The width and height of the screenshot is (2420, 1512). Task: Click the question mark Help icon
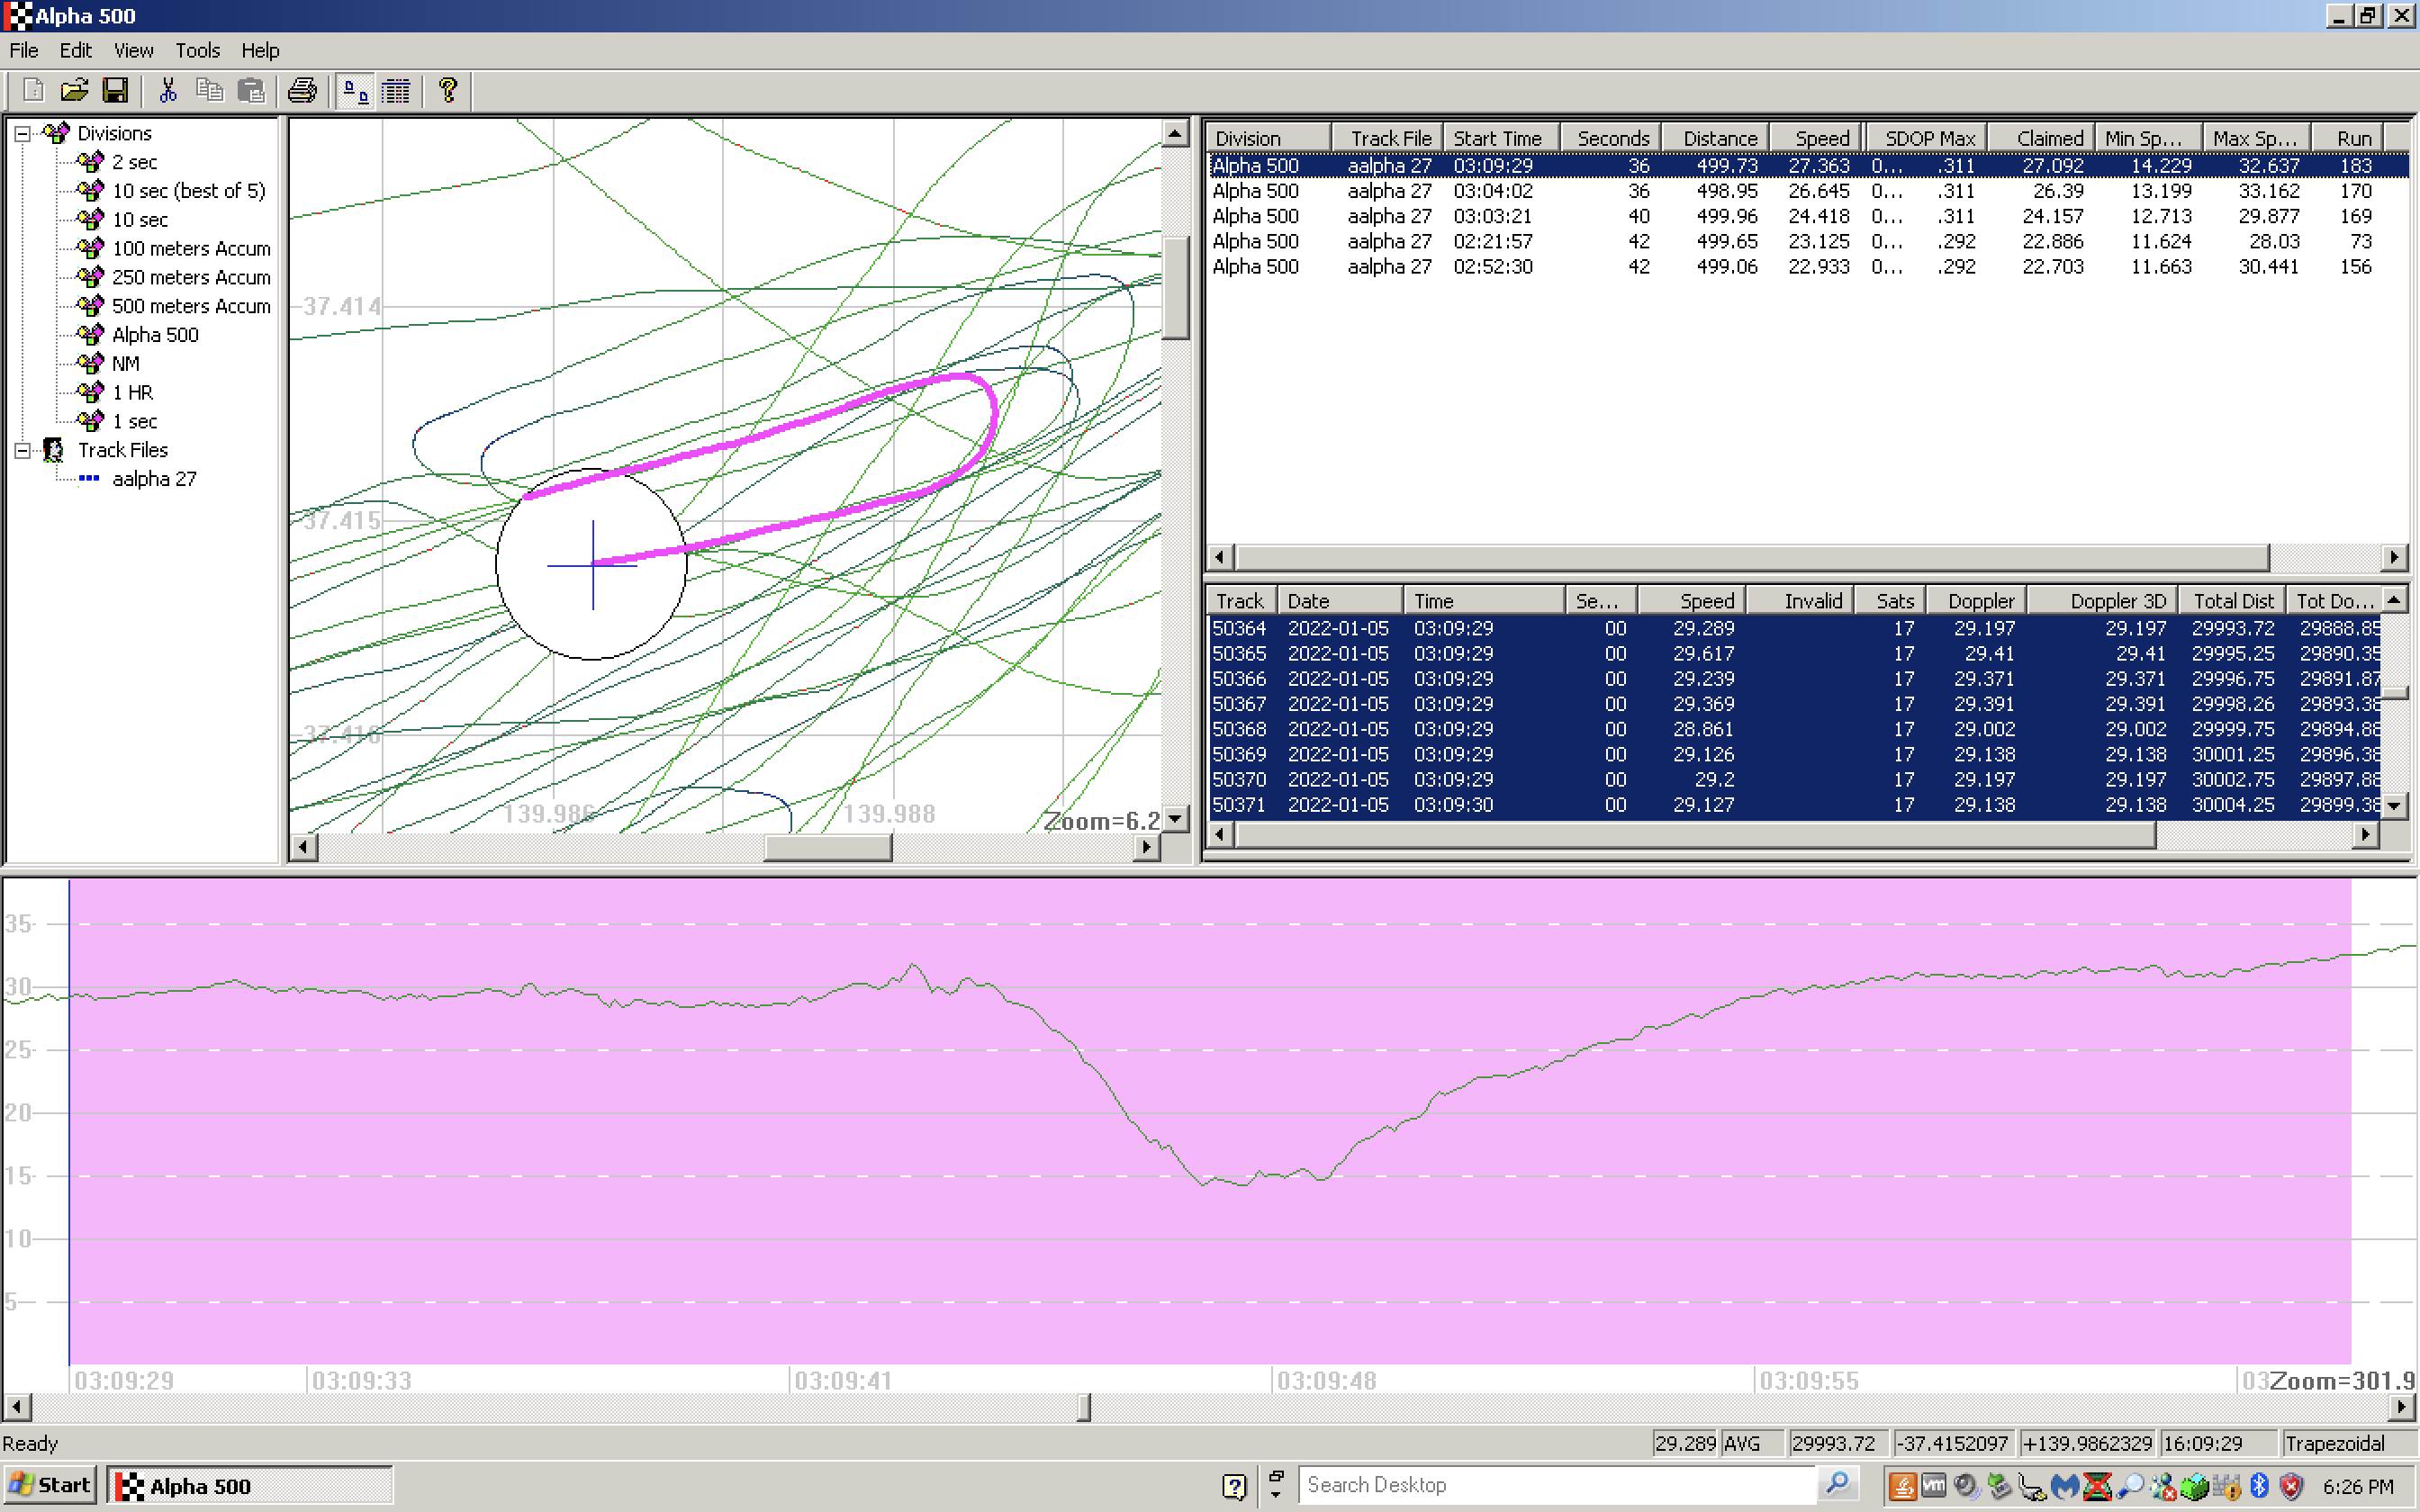pyautogui.click(x=448, y=91)
